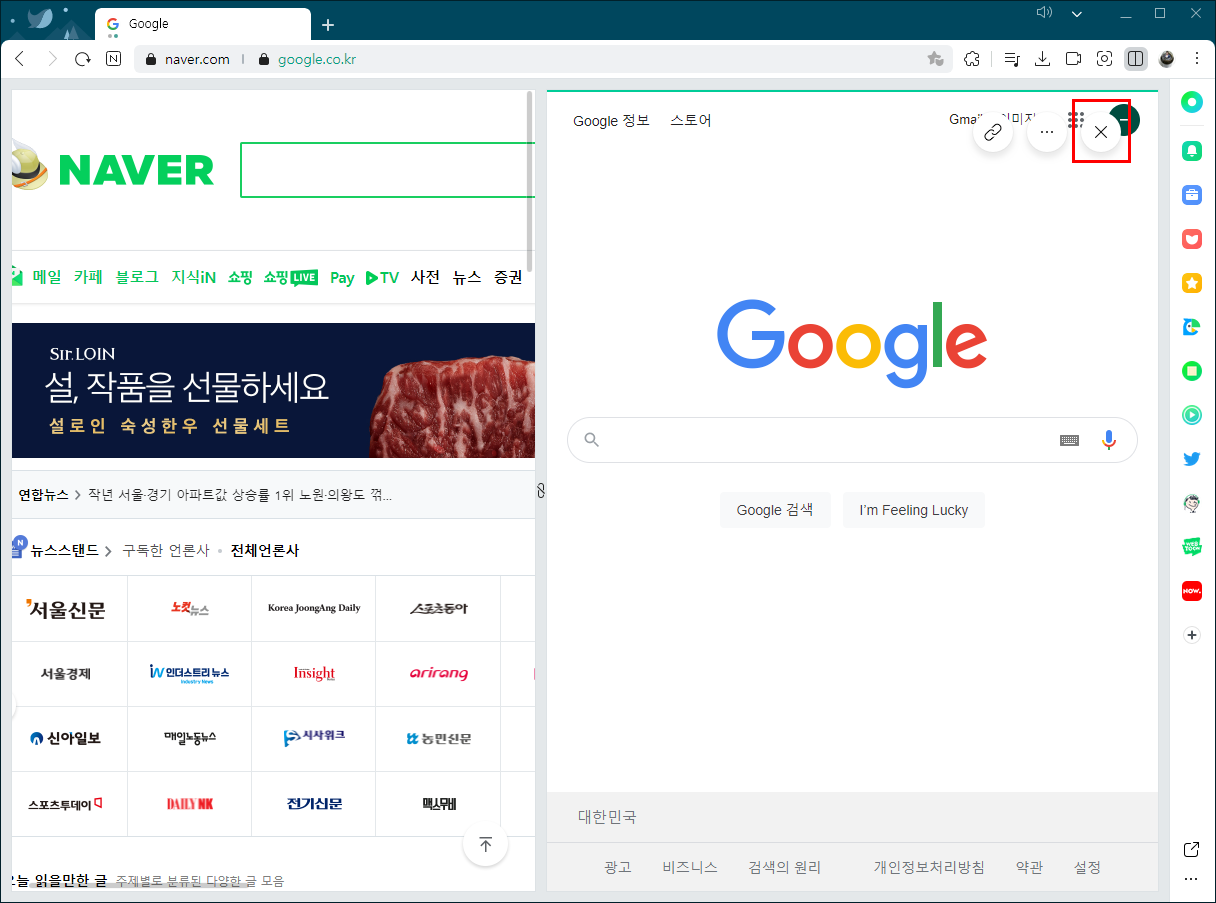
Task: Open the notifications bell in the sidebar
Action: (1191, 150)
